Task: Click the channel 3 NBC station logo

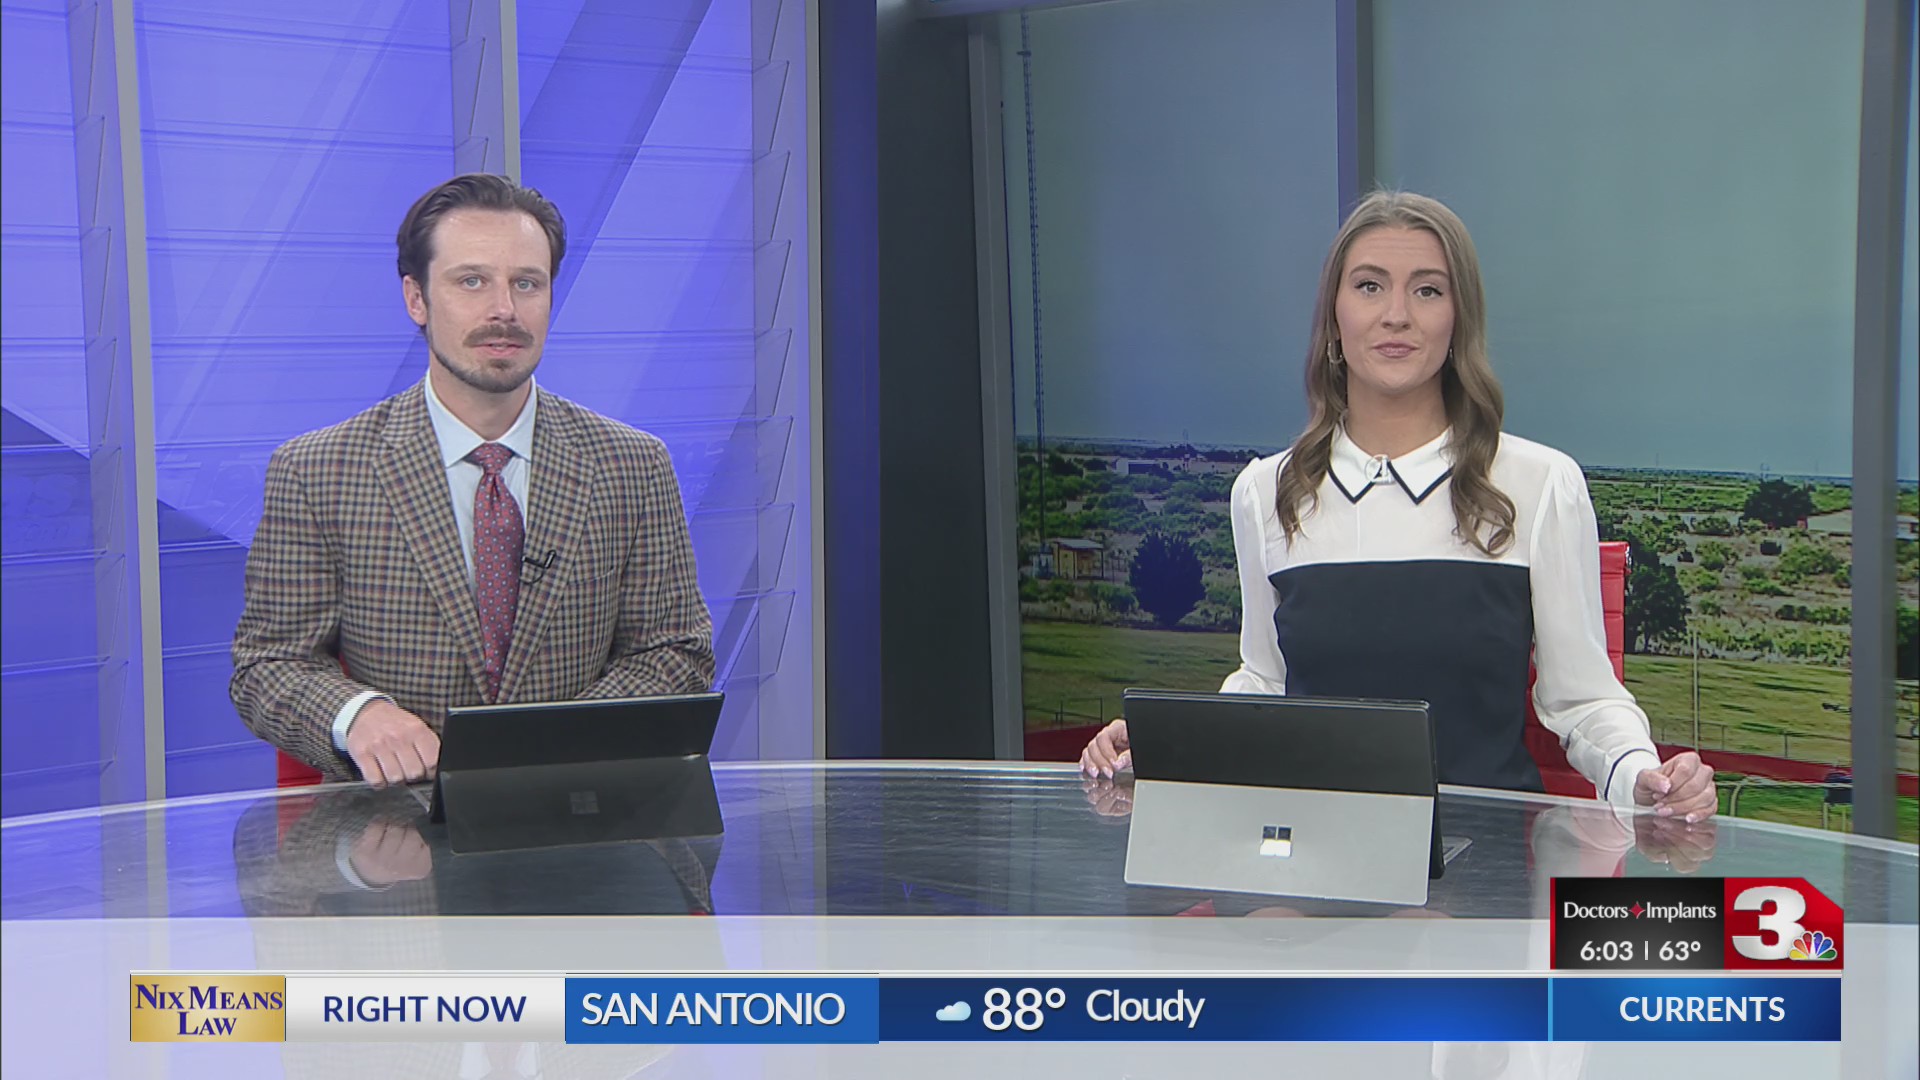Action: [x=1784, y=925]
